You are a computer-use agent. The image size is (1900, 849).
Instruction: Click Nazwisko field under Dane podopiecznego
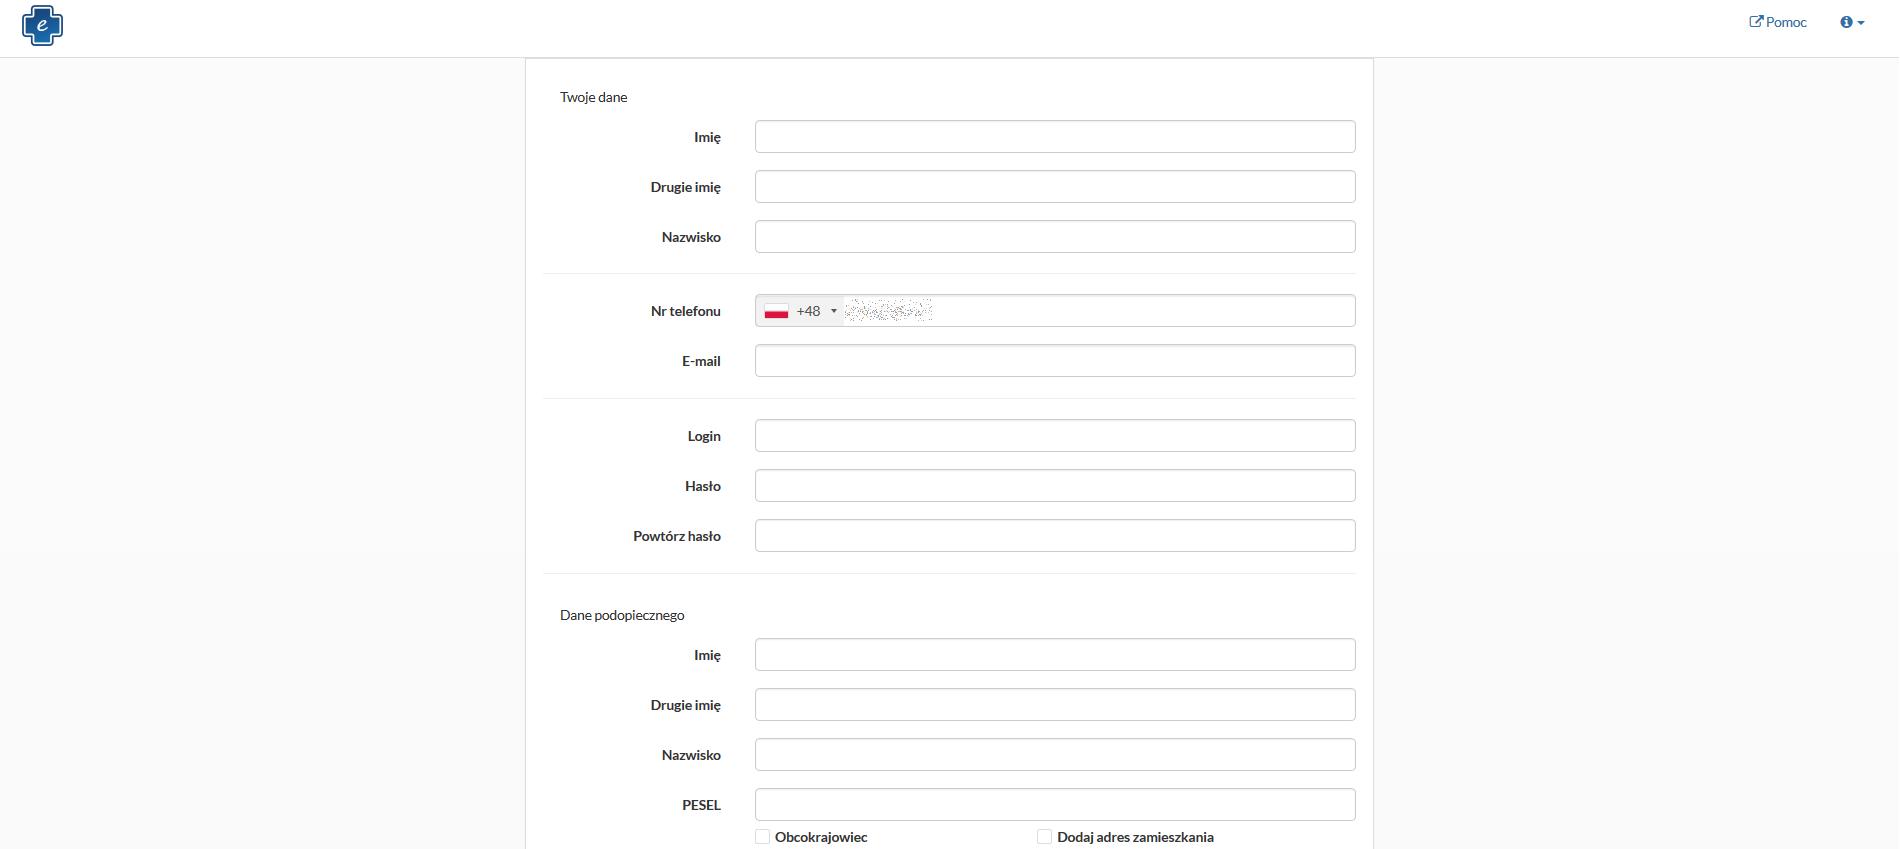(x=1055, y=755)
